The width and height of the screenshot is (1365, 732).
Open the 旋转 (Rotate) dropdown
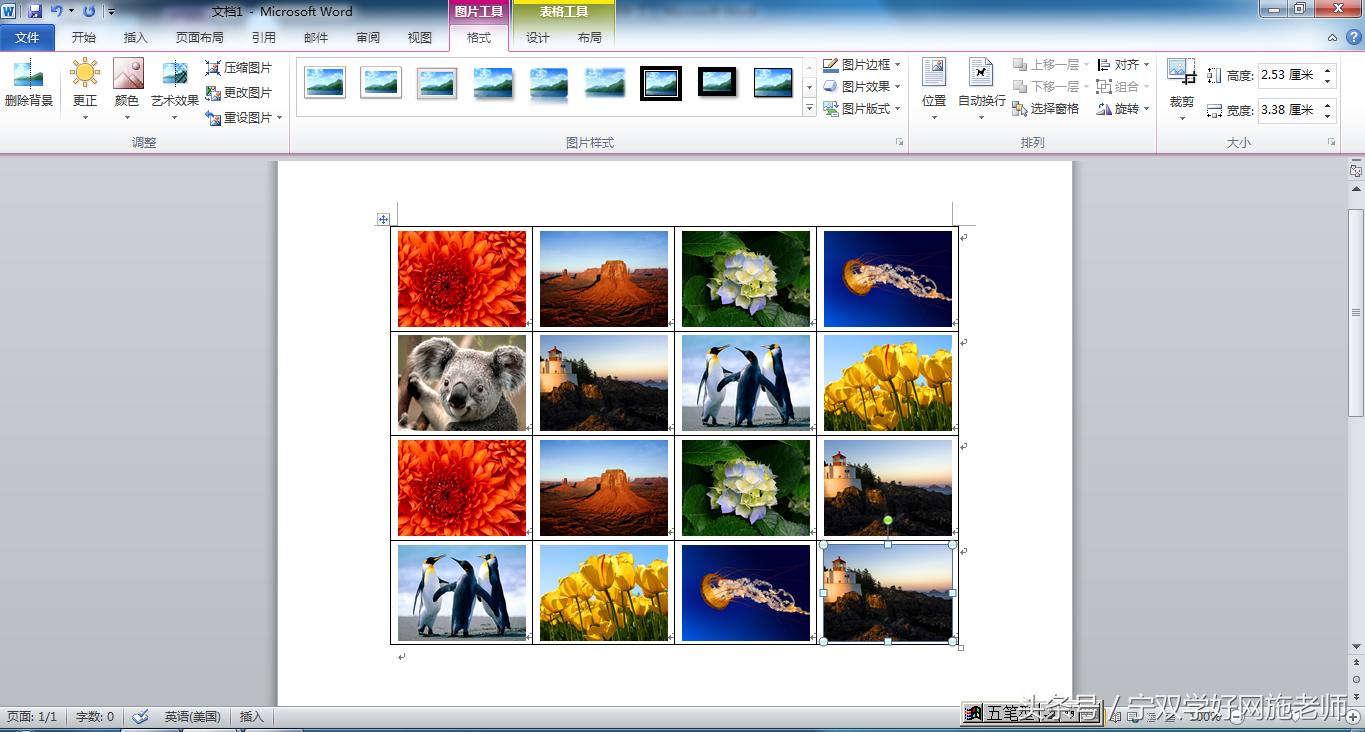pos(1124,108)
